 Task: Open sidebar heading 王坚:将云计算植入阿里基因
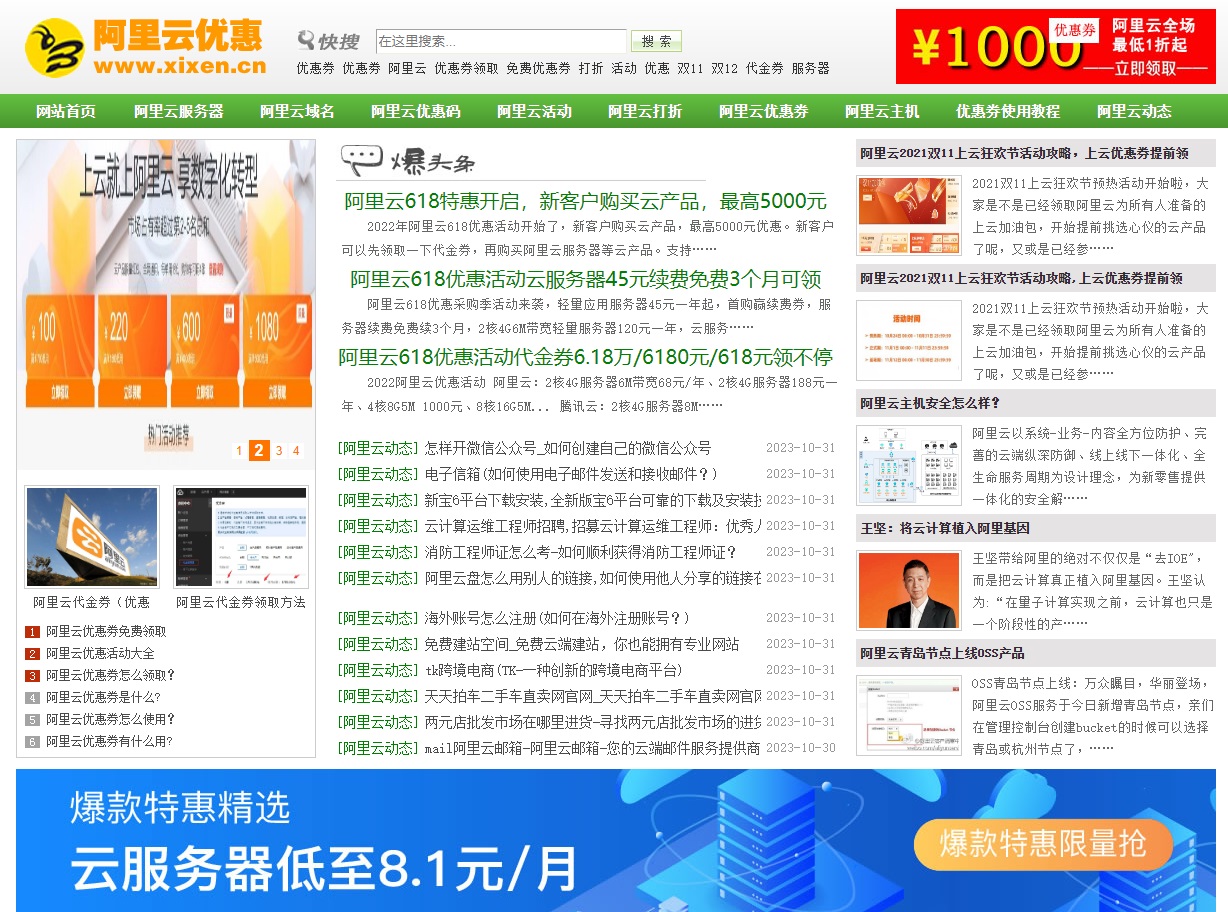(x=945, y=528)
